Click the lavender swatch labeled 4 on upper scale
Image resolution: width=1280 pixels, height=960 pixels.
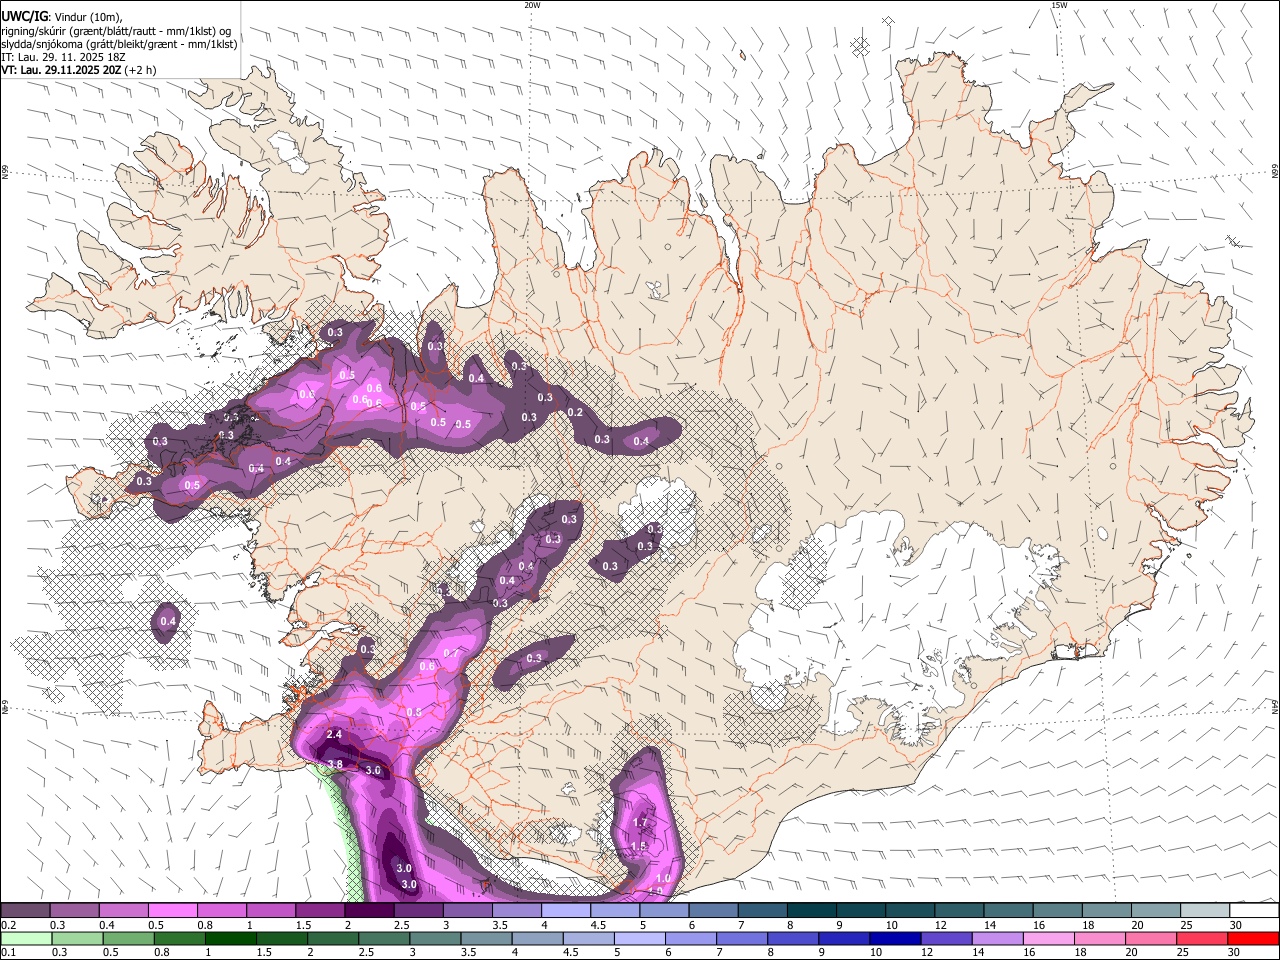pos(566,911)
